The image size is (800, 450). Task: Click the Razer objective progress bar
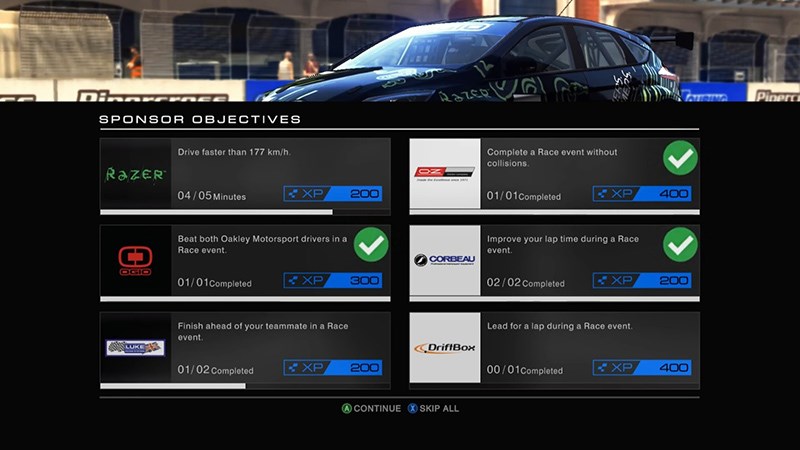[x=245, y=212]
